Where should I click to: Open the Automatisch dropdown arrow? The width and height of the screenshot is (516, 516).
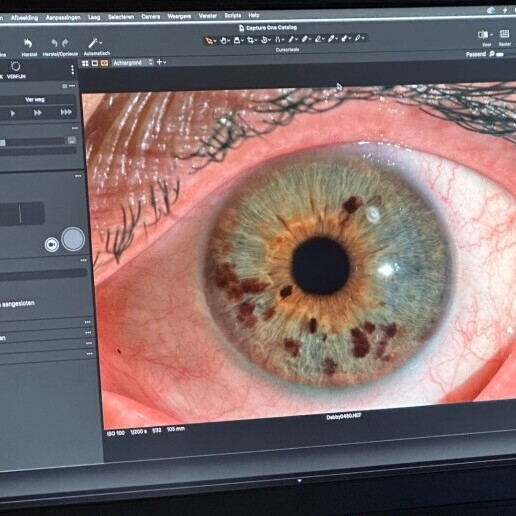(x=101, y=43)
